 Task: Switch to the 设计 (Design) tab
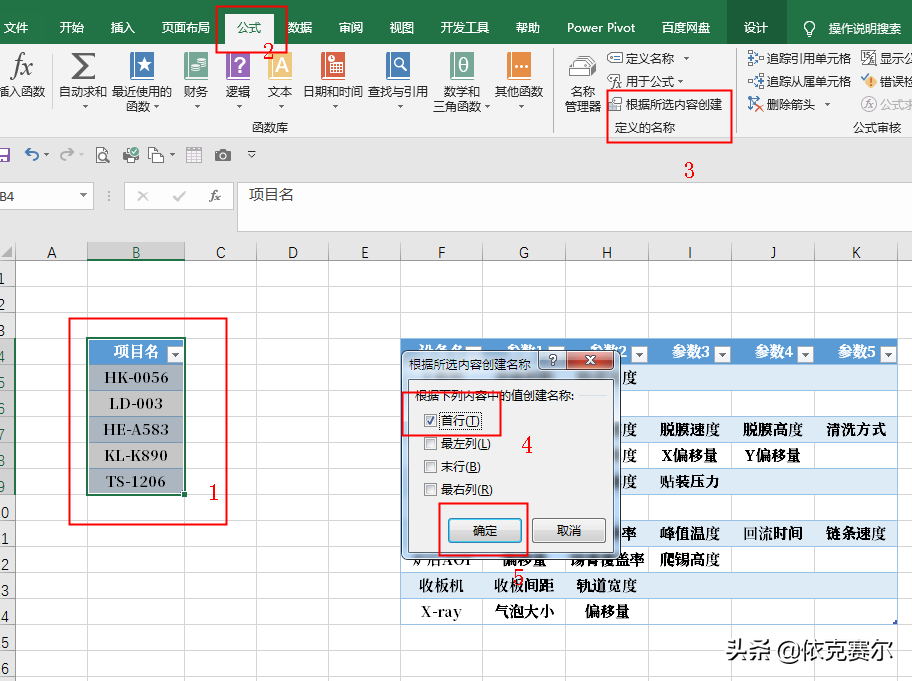coord(756,27)
